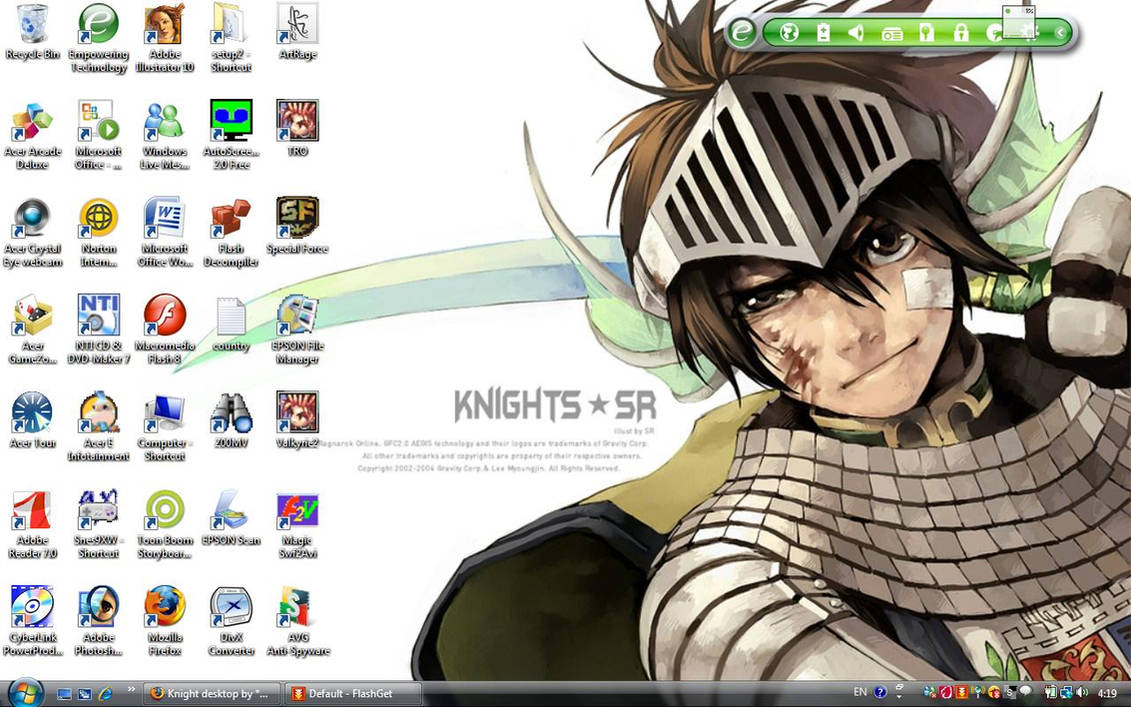Open Snes9XW shortcut
Viewport: 1131px width, 707px height.
point(99,525)
